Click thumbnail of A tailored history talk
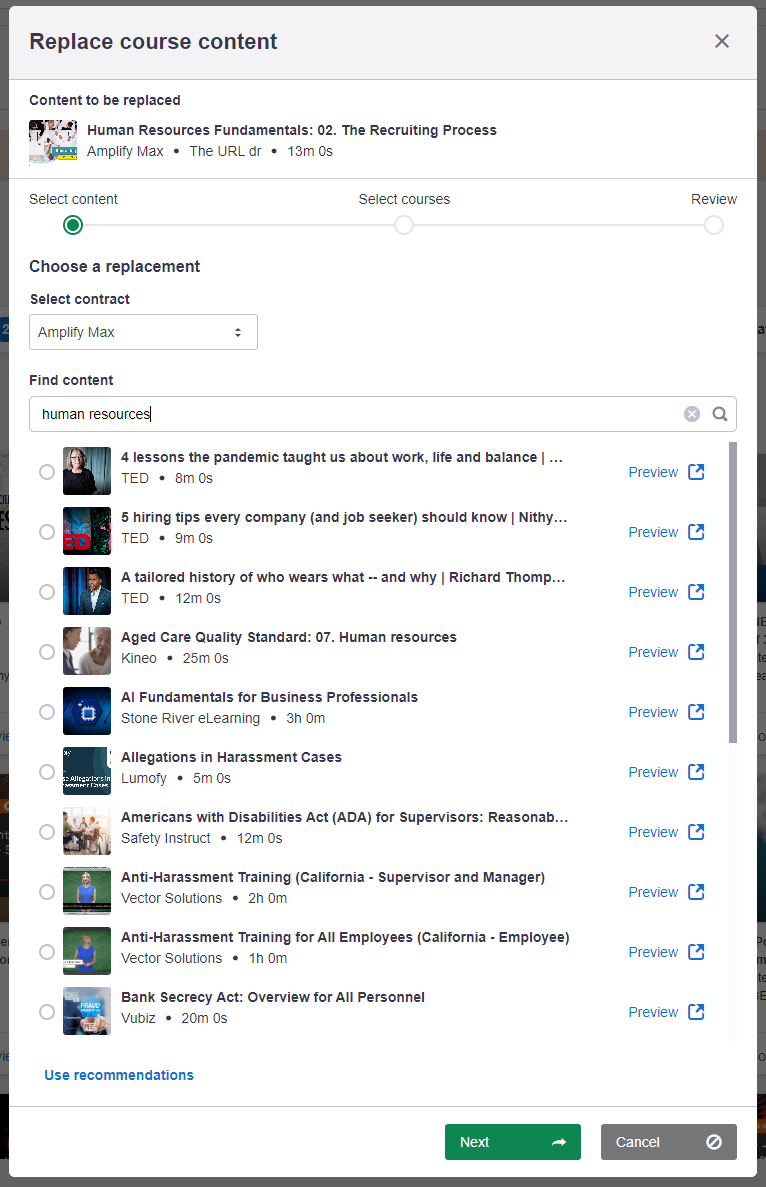766x1187 pixels. tap(87, 590)
